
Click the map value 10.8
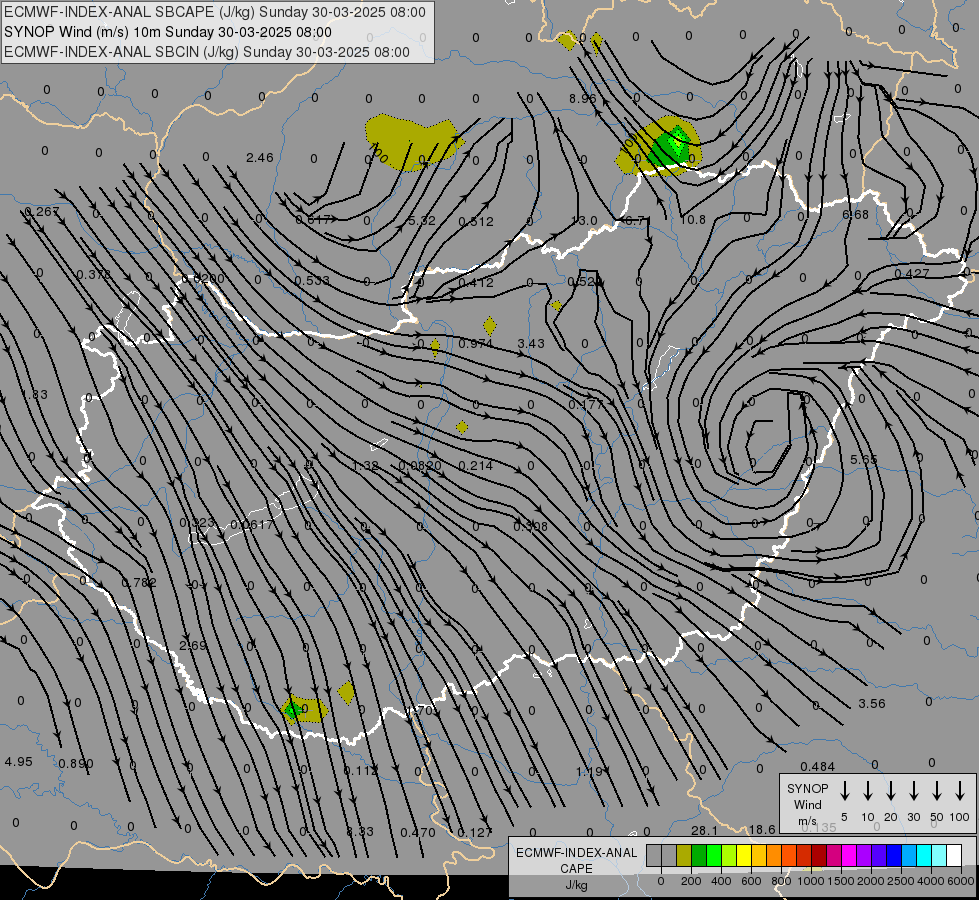pos(693,219)
